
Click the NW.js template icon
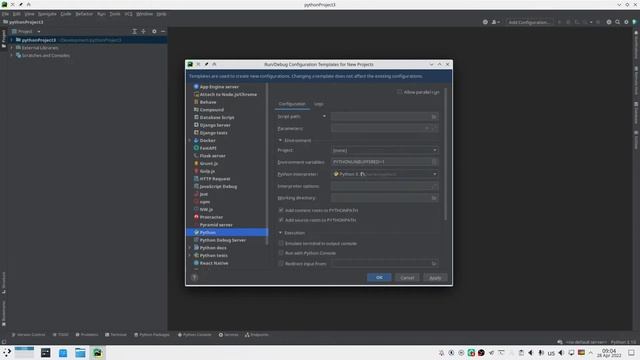pyautogui.click(x=196, y=209)
